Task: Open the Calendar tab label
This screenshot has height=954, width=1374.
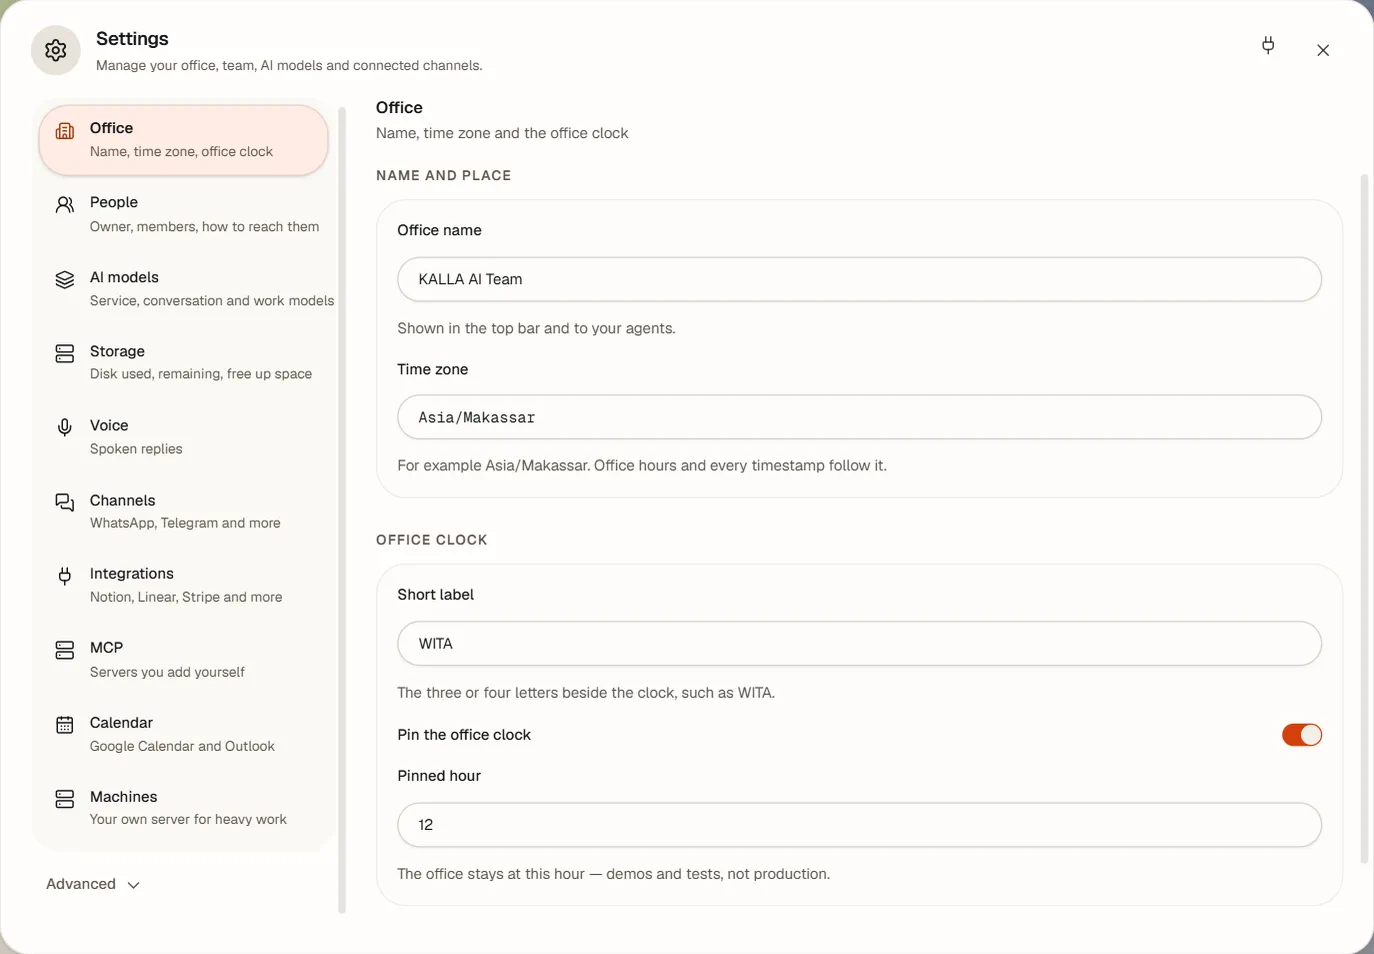Action: coord(121,723)
